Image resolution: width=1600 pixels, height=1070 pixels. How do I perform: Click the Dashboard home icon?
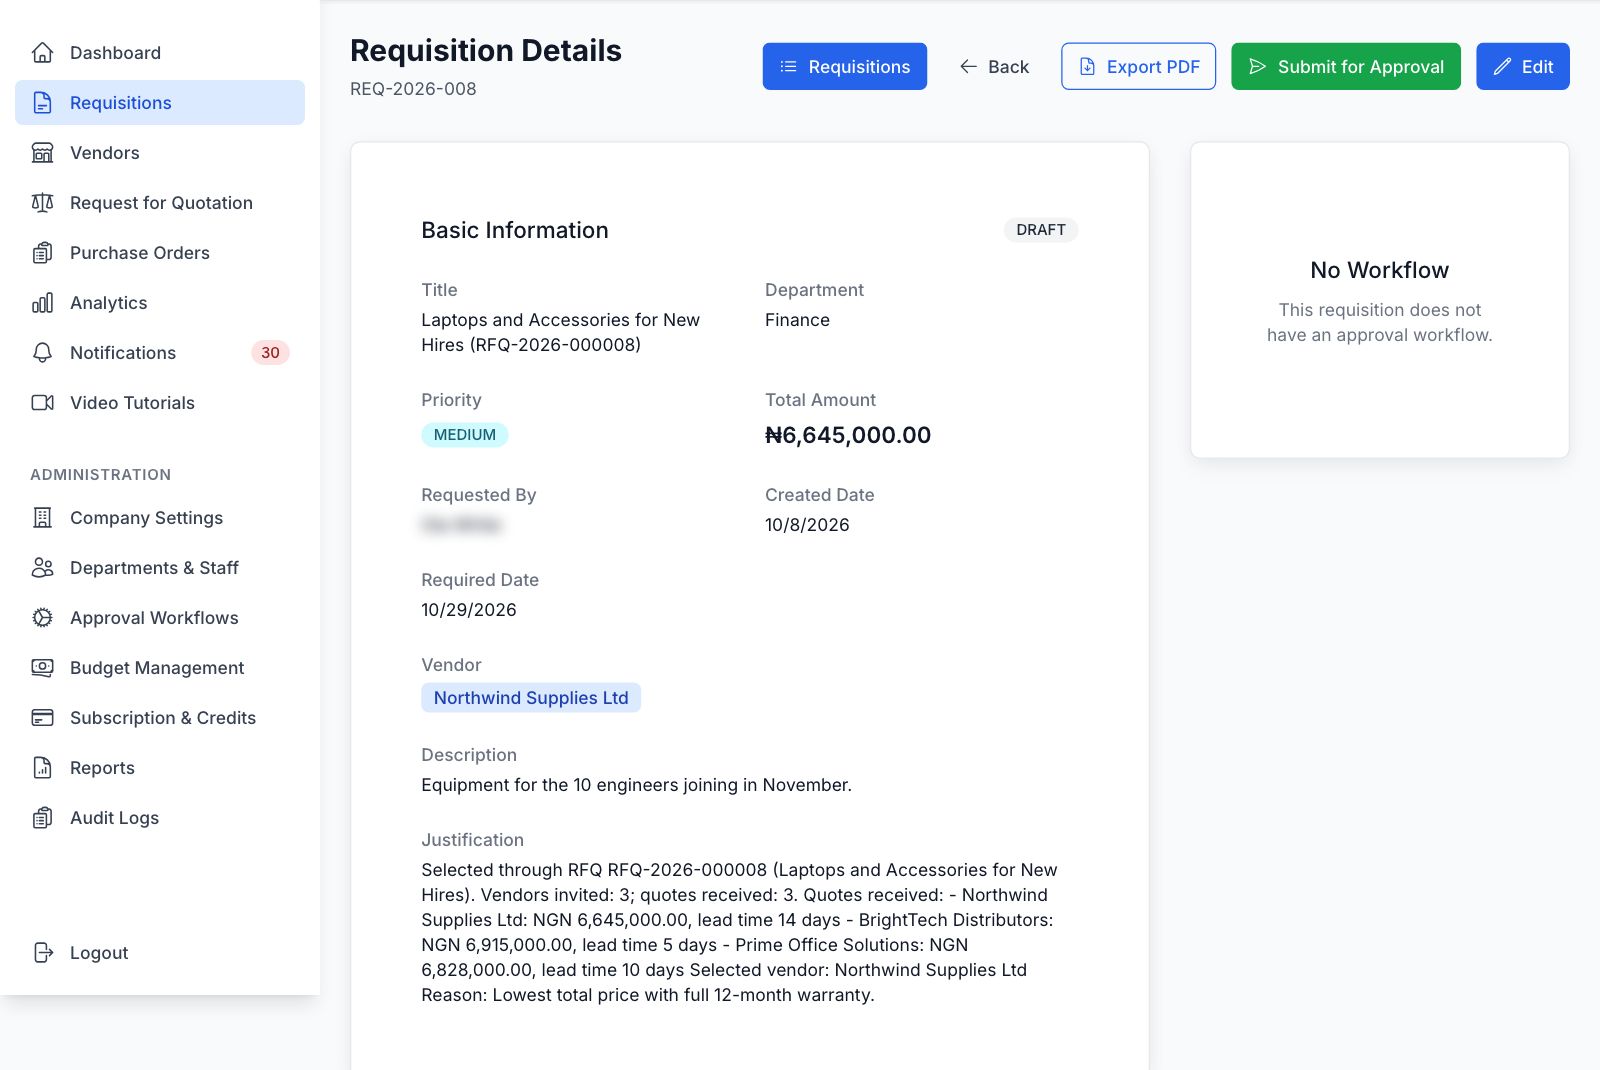(42, 53)
